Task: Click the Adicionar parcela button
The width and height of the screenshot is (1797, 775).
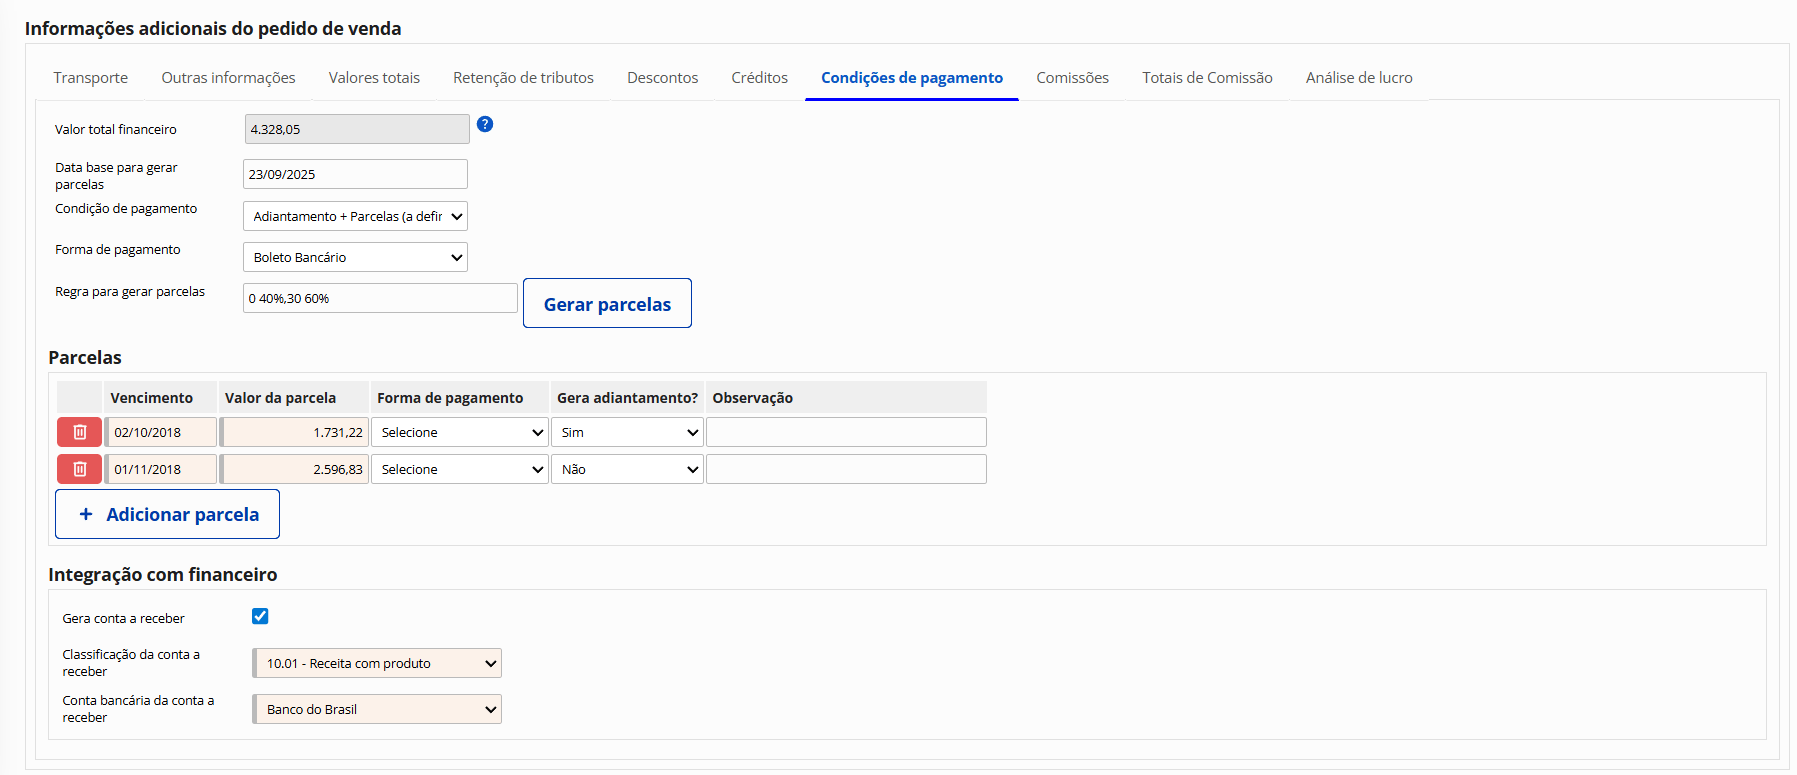Action: 167,514
